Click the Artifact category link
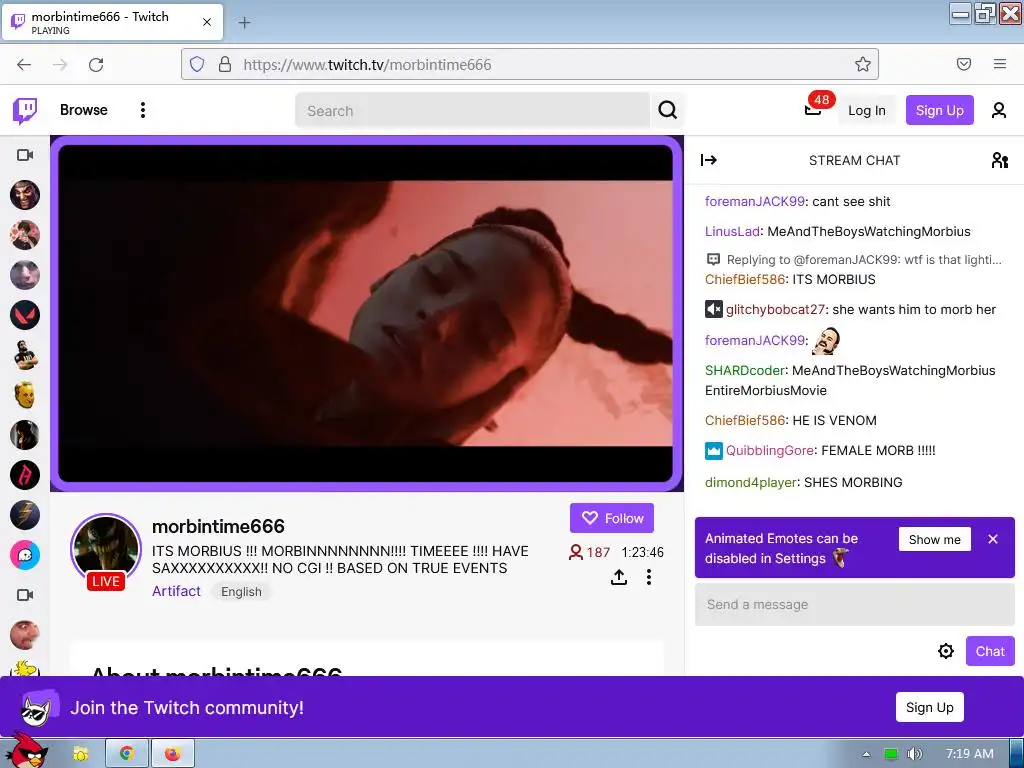Screen dimensions: 1024x768 pyautogui.click(x=176, y=591)
